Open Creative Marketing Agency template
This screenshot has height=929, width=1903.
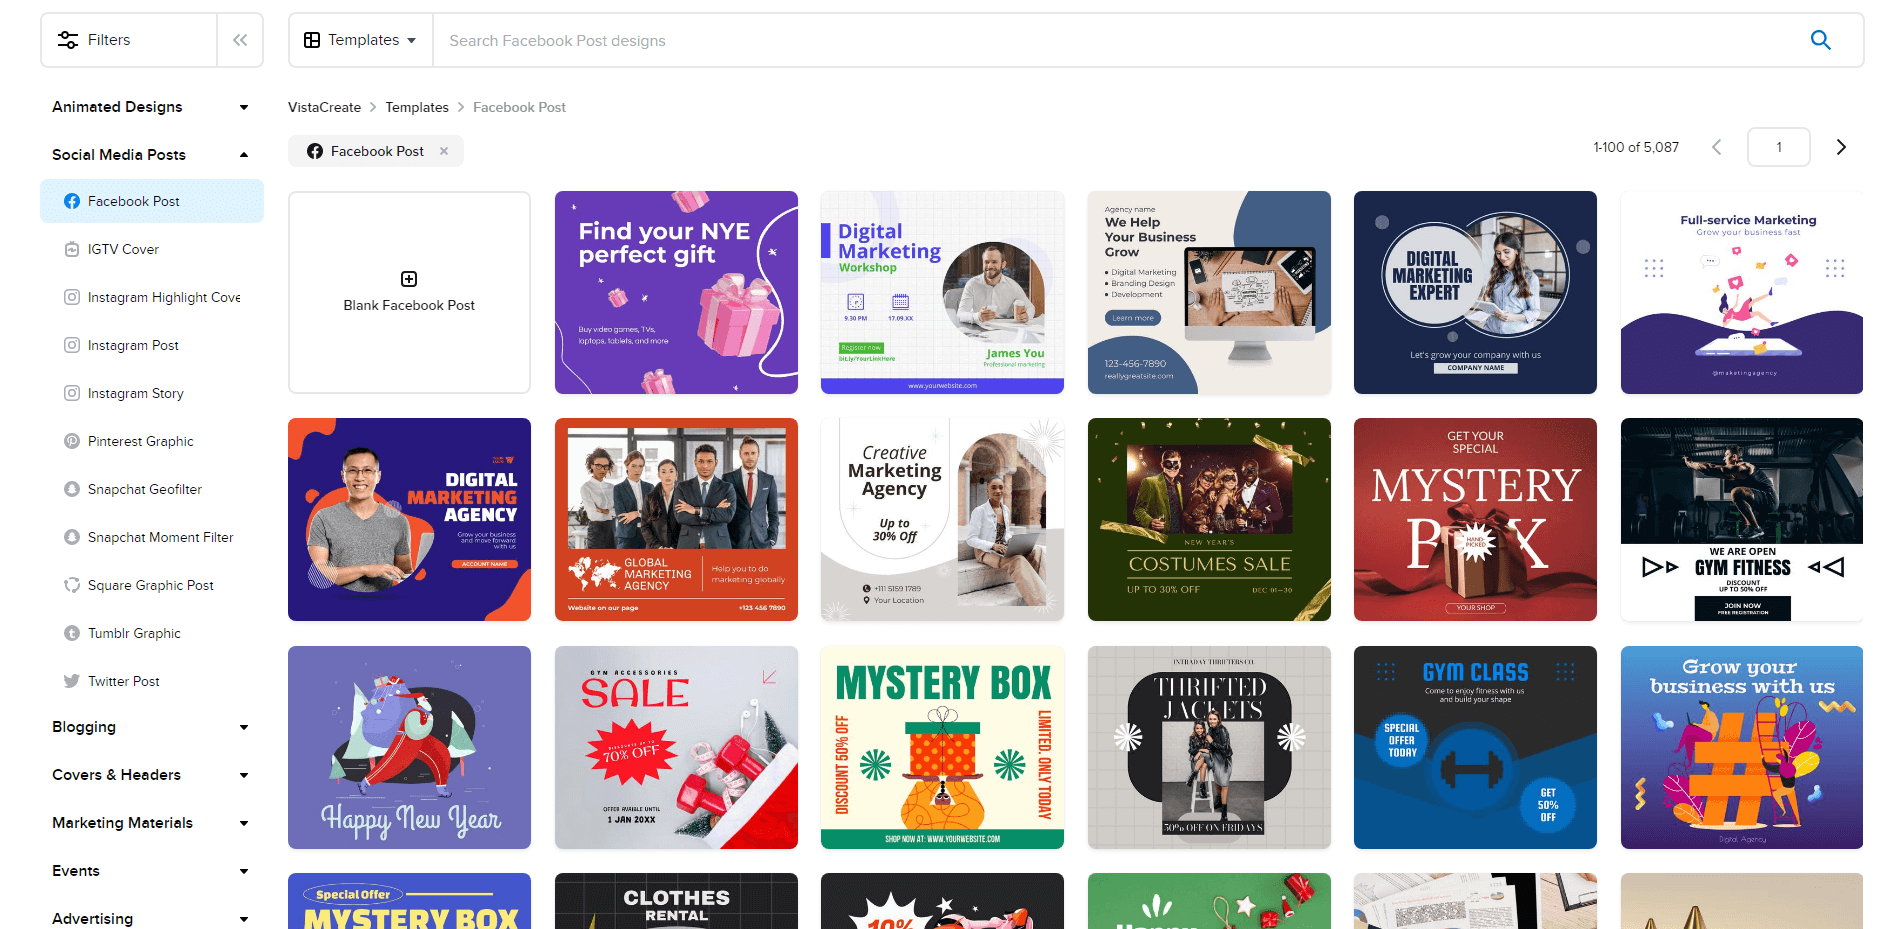942,519
